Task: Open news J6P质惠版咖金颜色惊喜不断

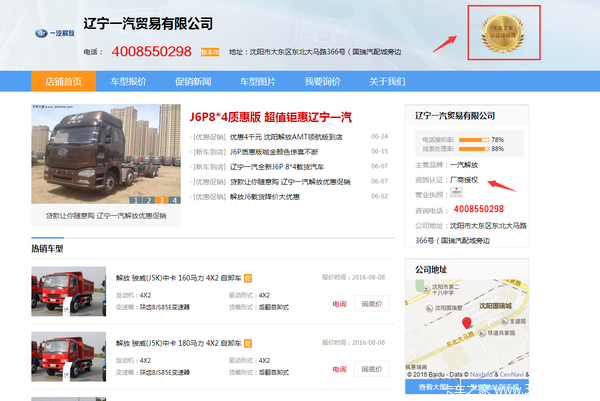Action: 274,152
